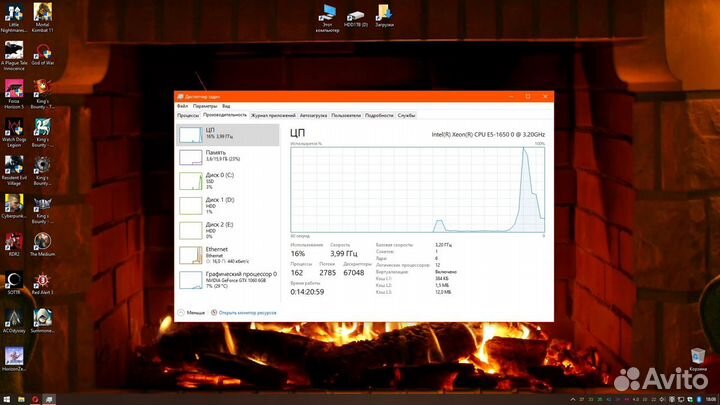Select Ethernet performance item
Viewport: 720px width, 405px height.
228,255
